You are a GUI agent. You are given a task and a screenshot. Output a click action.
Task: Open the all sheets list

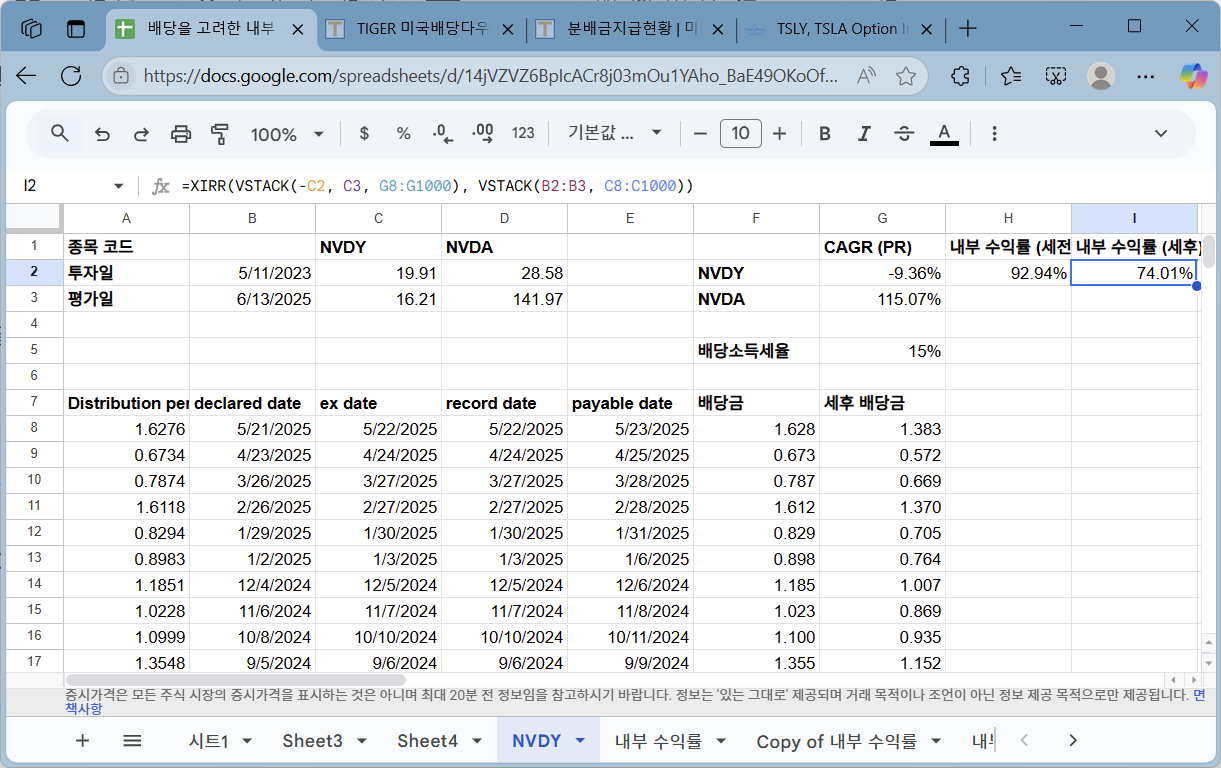[132, 741]
